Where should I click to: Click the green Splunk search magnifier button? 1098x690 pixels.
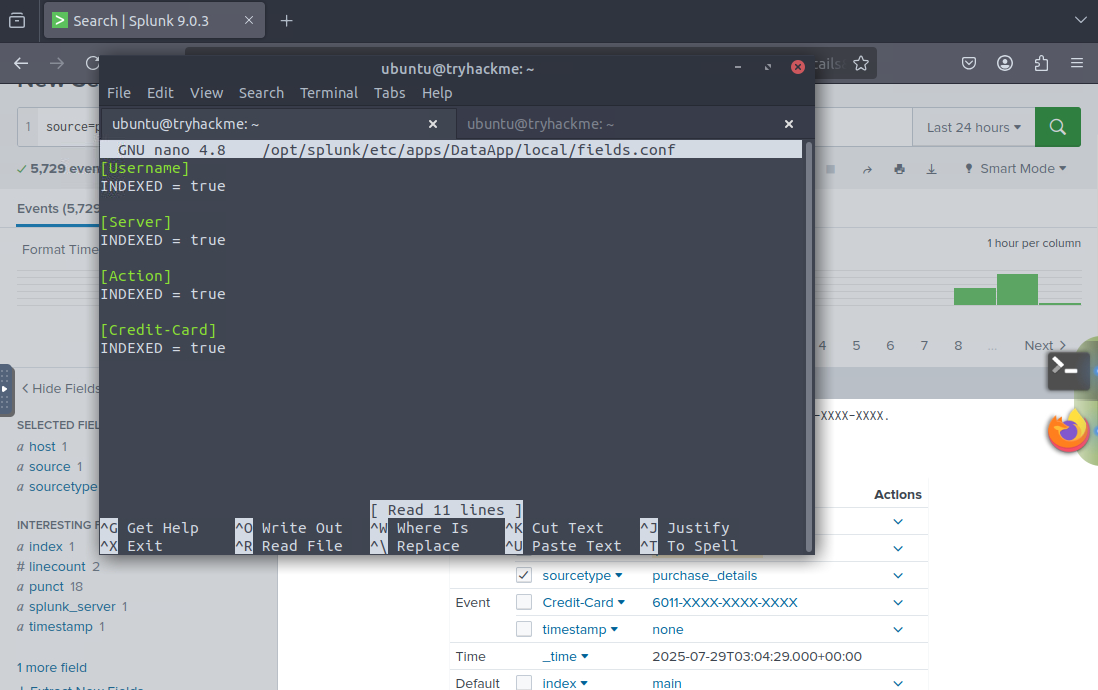[x=1057, y=127]
